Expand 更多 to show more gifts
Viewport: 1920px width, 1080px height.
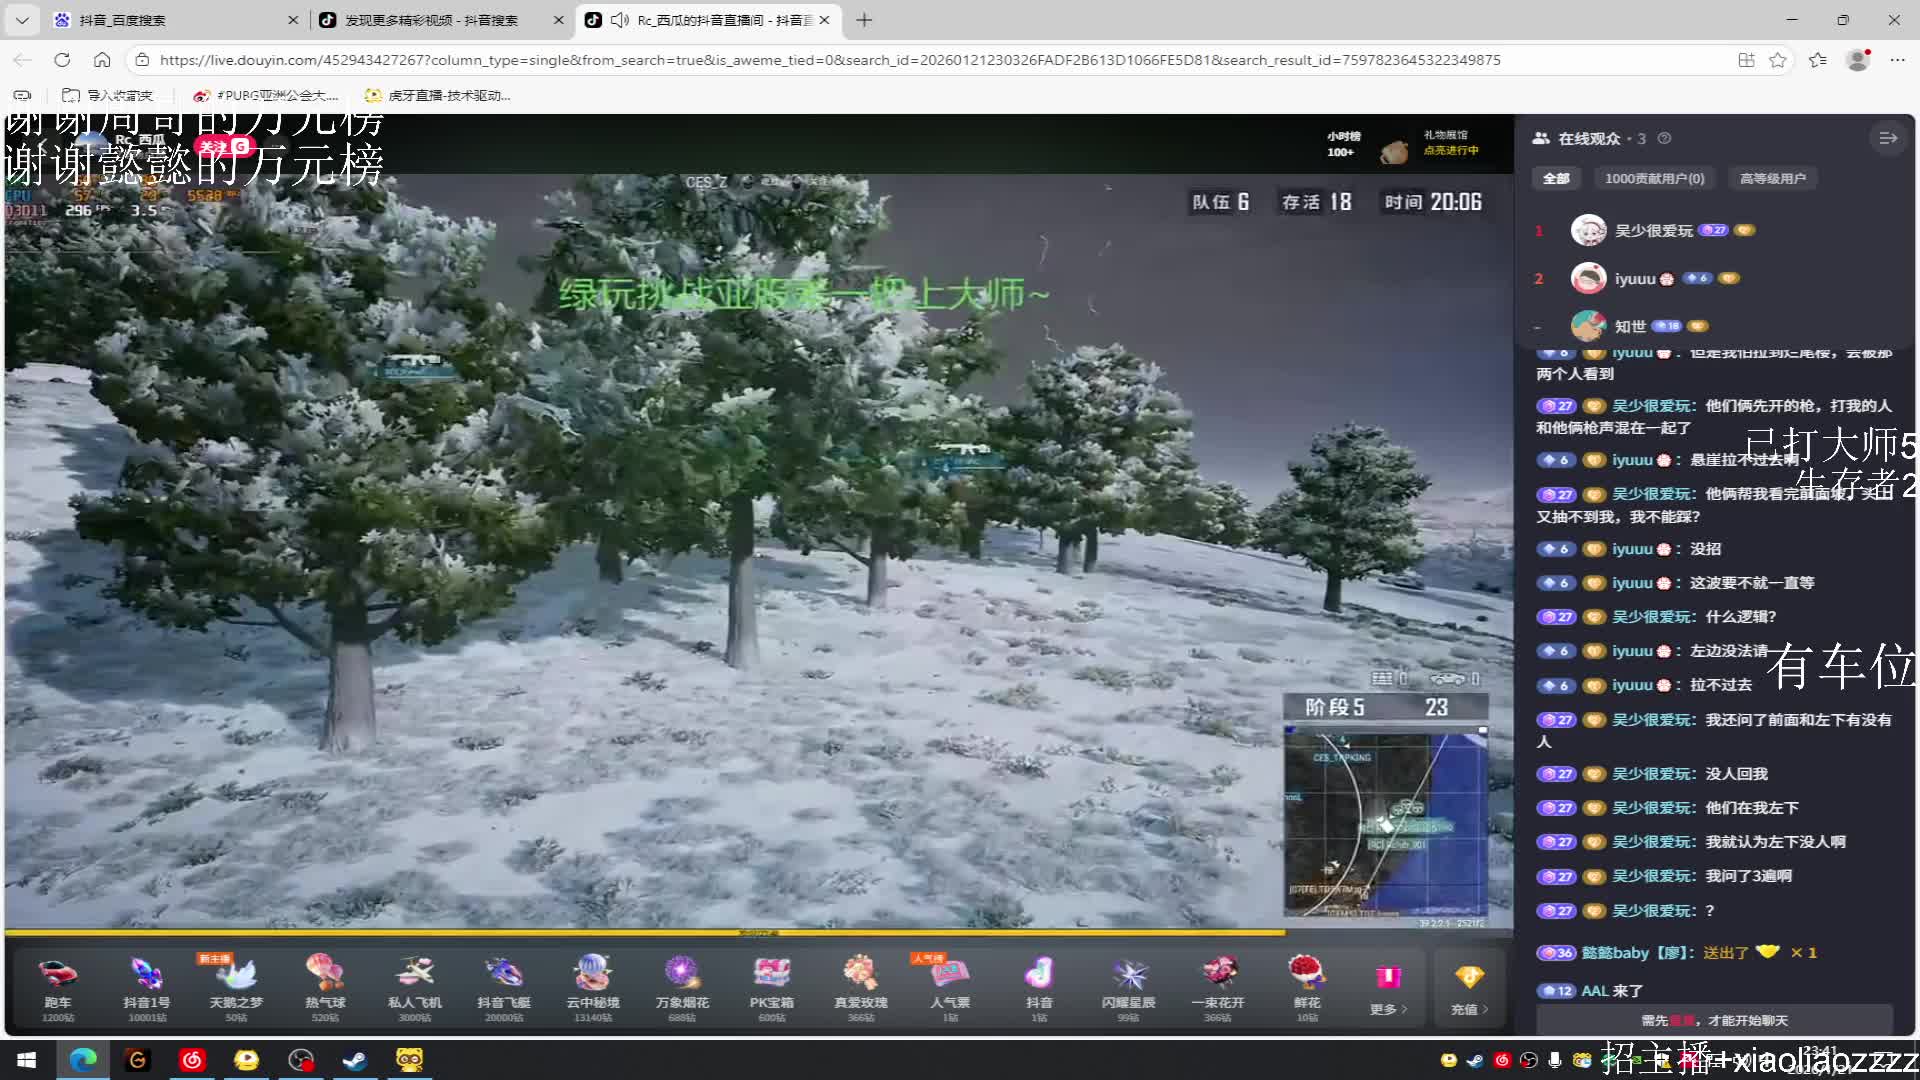[1388, 990]
